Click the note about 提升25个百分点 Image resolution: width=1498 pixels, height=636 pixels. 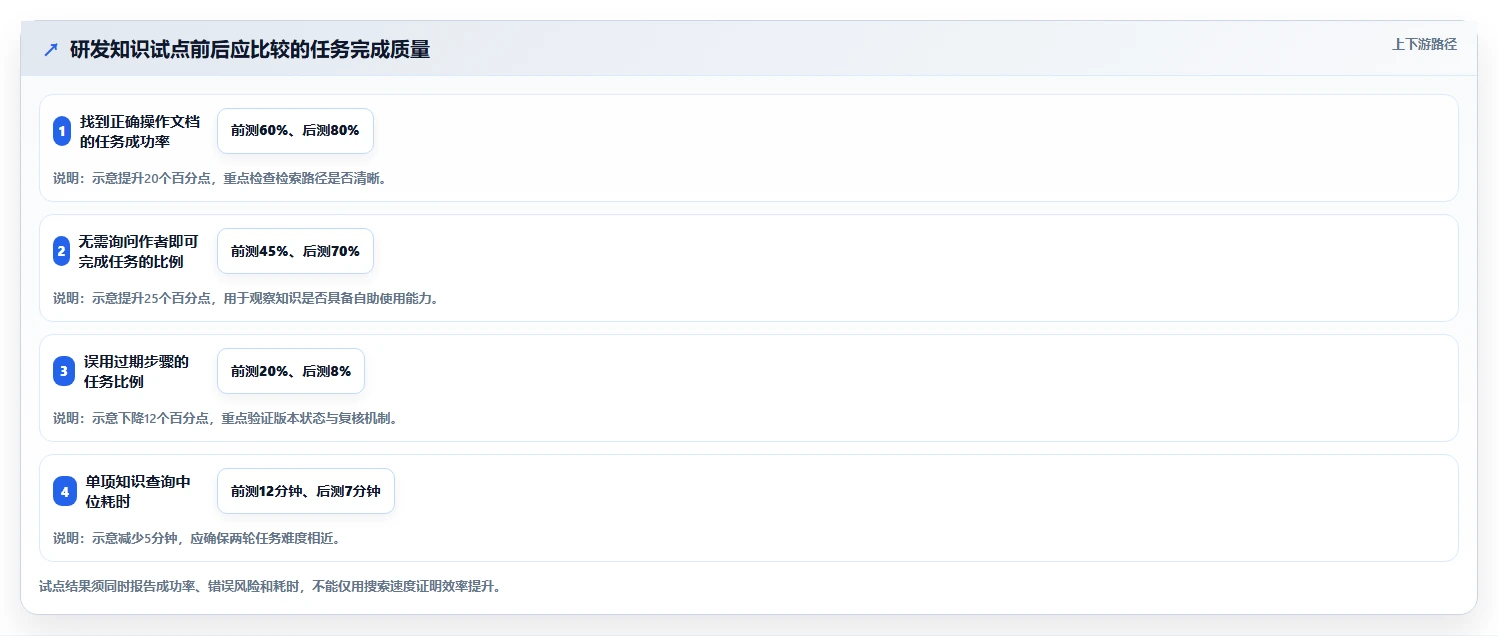click(x=246, y=298)
